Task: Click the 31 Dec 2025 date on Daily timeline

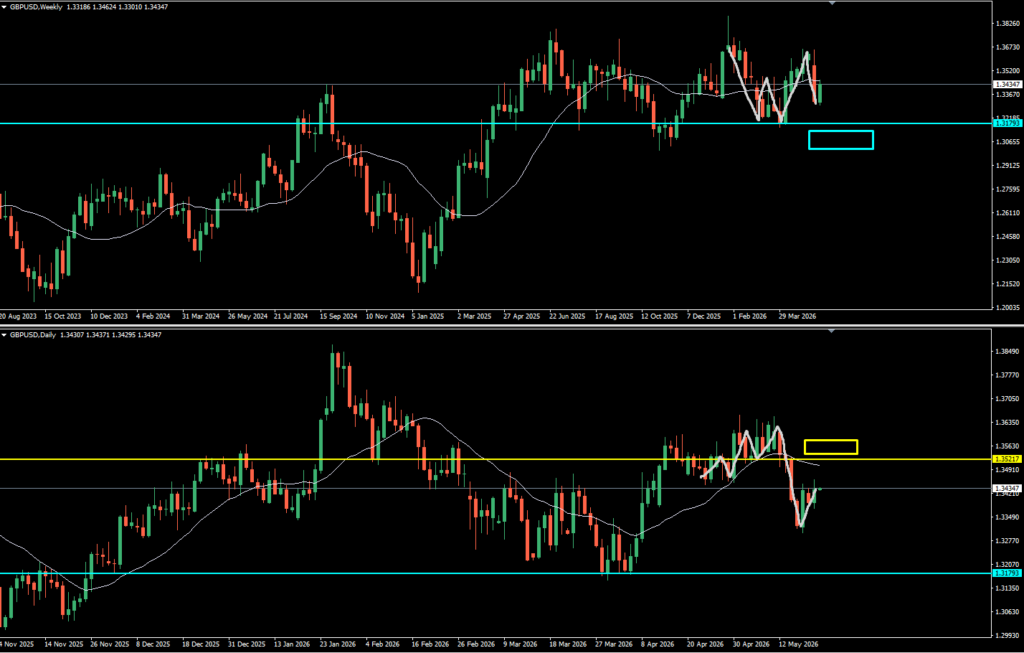Action: pos(248,644)
